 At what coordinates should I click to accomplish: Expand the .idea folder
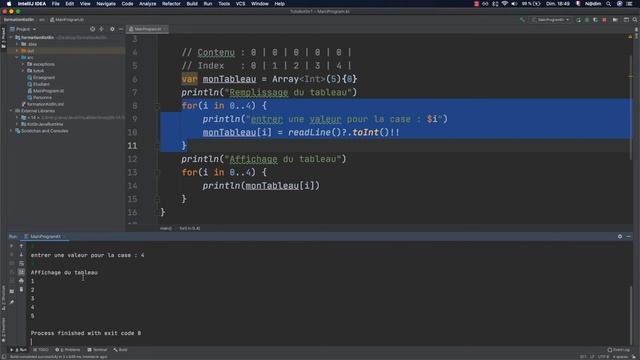pyautogui.click(x=17, y=44)
